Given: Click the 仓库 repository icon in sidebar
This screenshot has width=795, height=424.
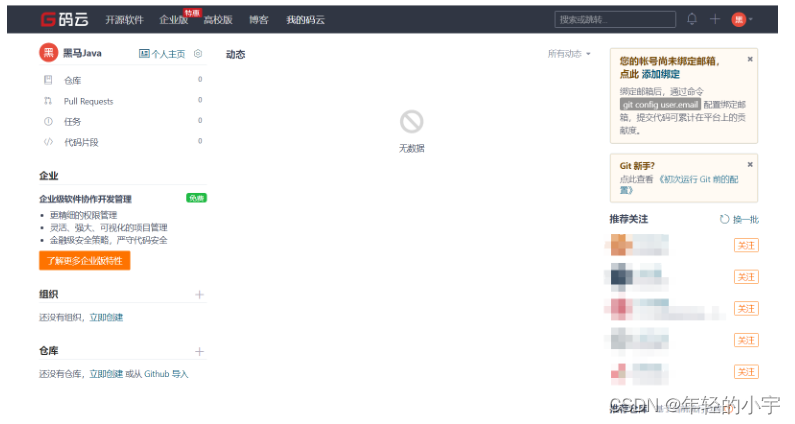Looking at the screenshot, I should click(48, 80).
